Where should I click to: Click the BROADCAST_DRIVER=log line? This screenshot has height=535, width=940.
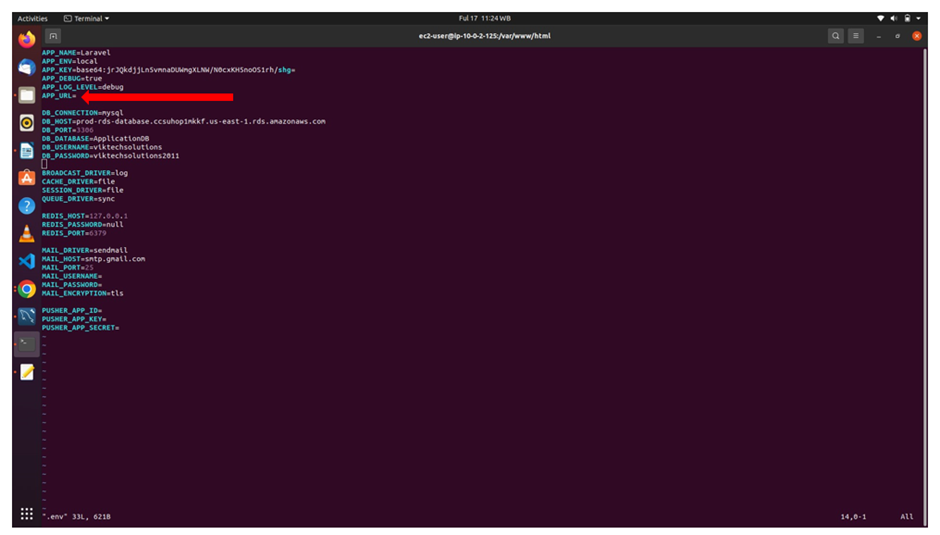(85, 173)
